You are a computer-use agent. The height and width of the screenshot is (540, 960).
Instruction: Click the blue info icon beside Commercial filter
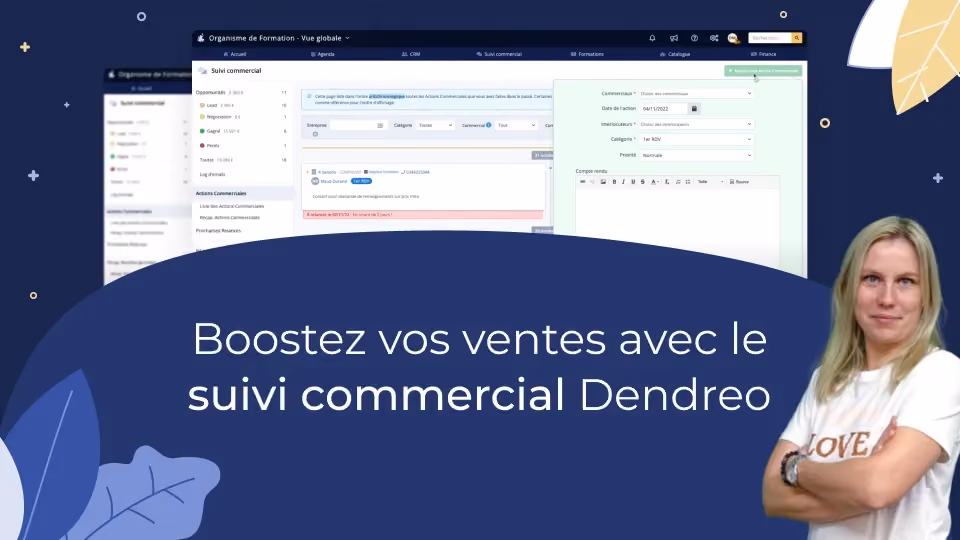[x=489, y=125]
